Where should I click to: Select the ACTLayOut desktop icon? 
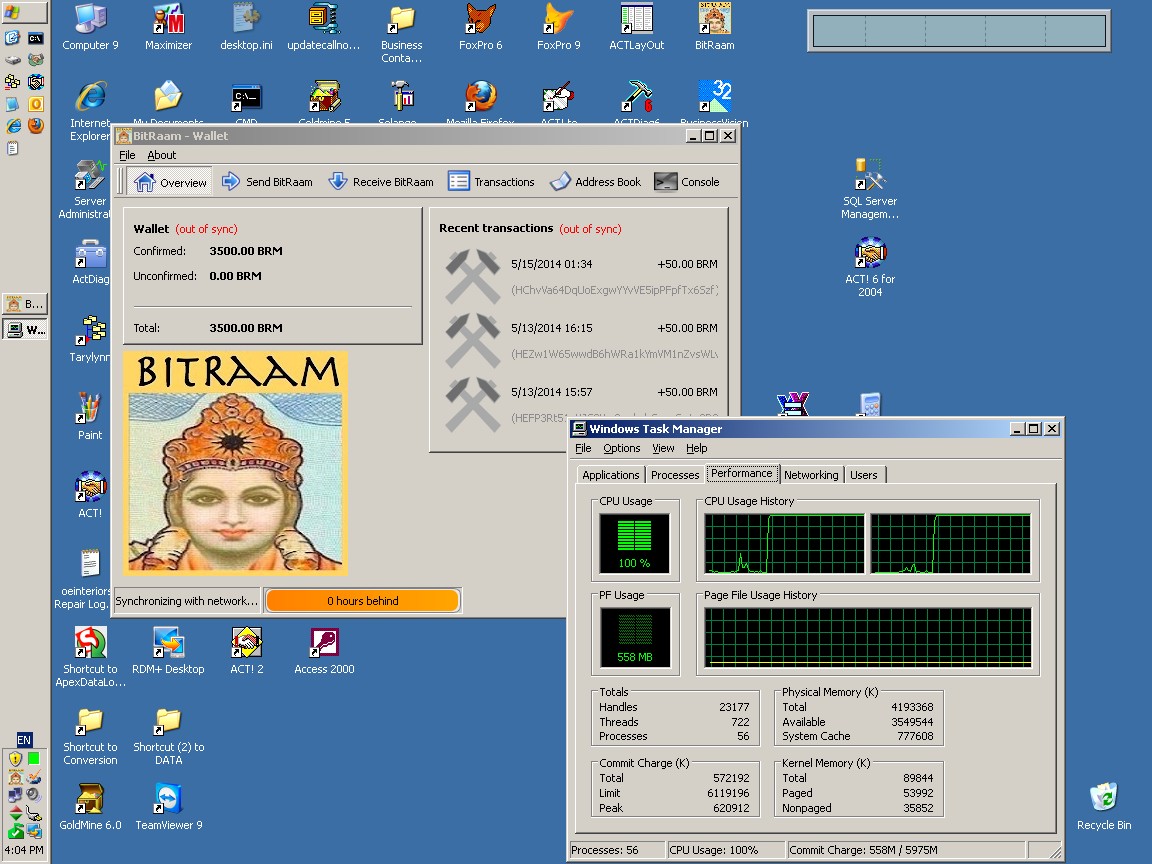636,27
